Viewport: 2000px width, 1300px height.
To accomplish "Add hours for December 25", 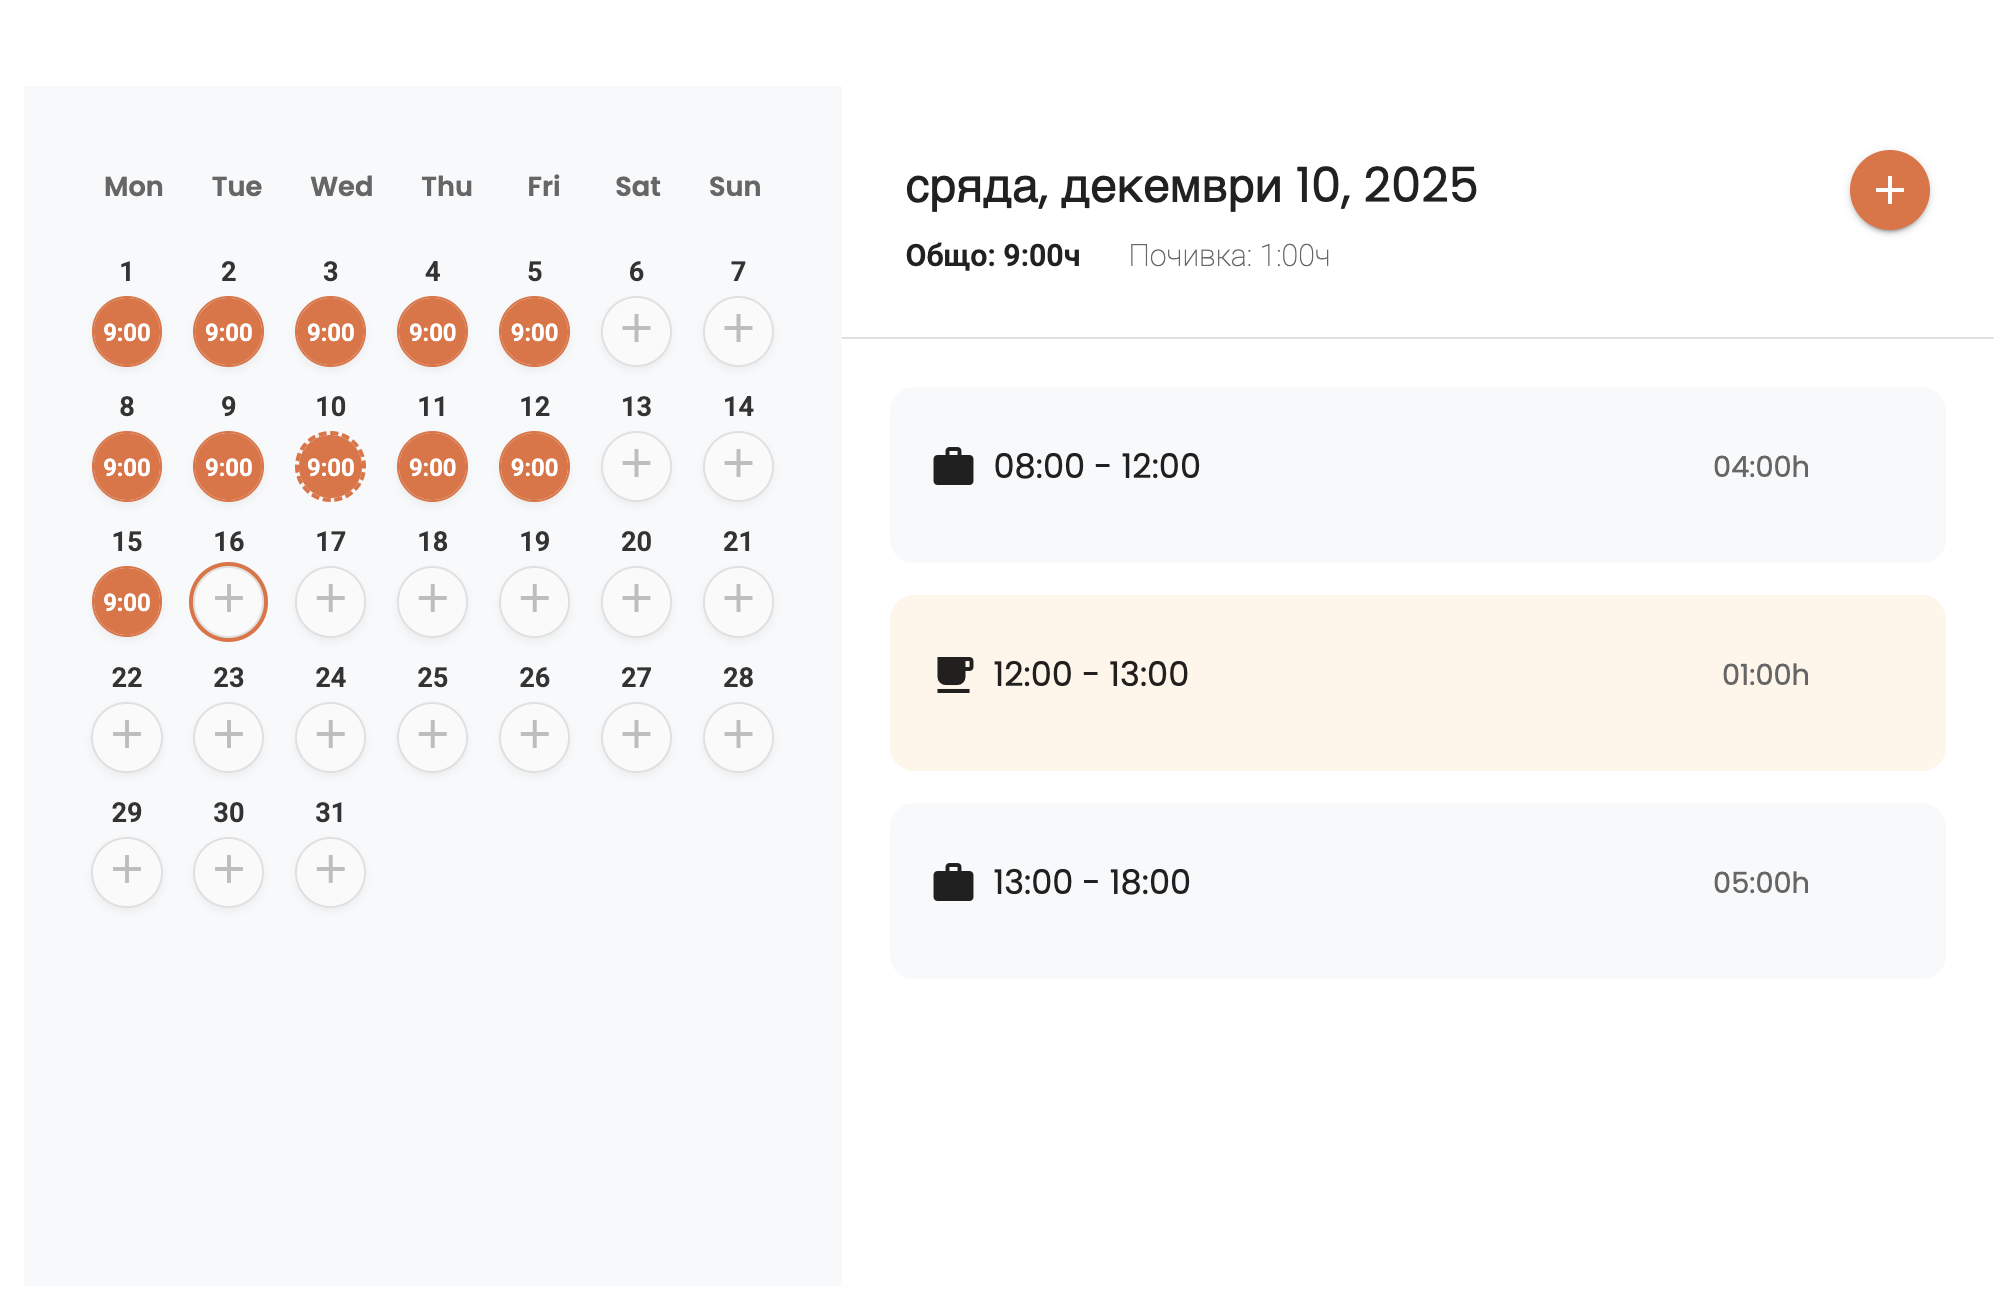I will pyautogui.click(x=432, y=737).
